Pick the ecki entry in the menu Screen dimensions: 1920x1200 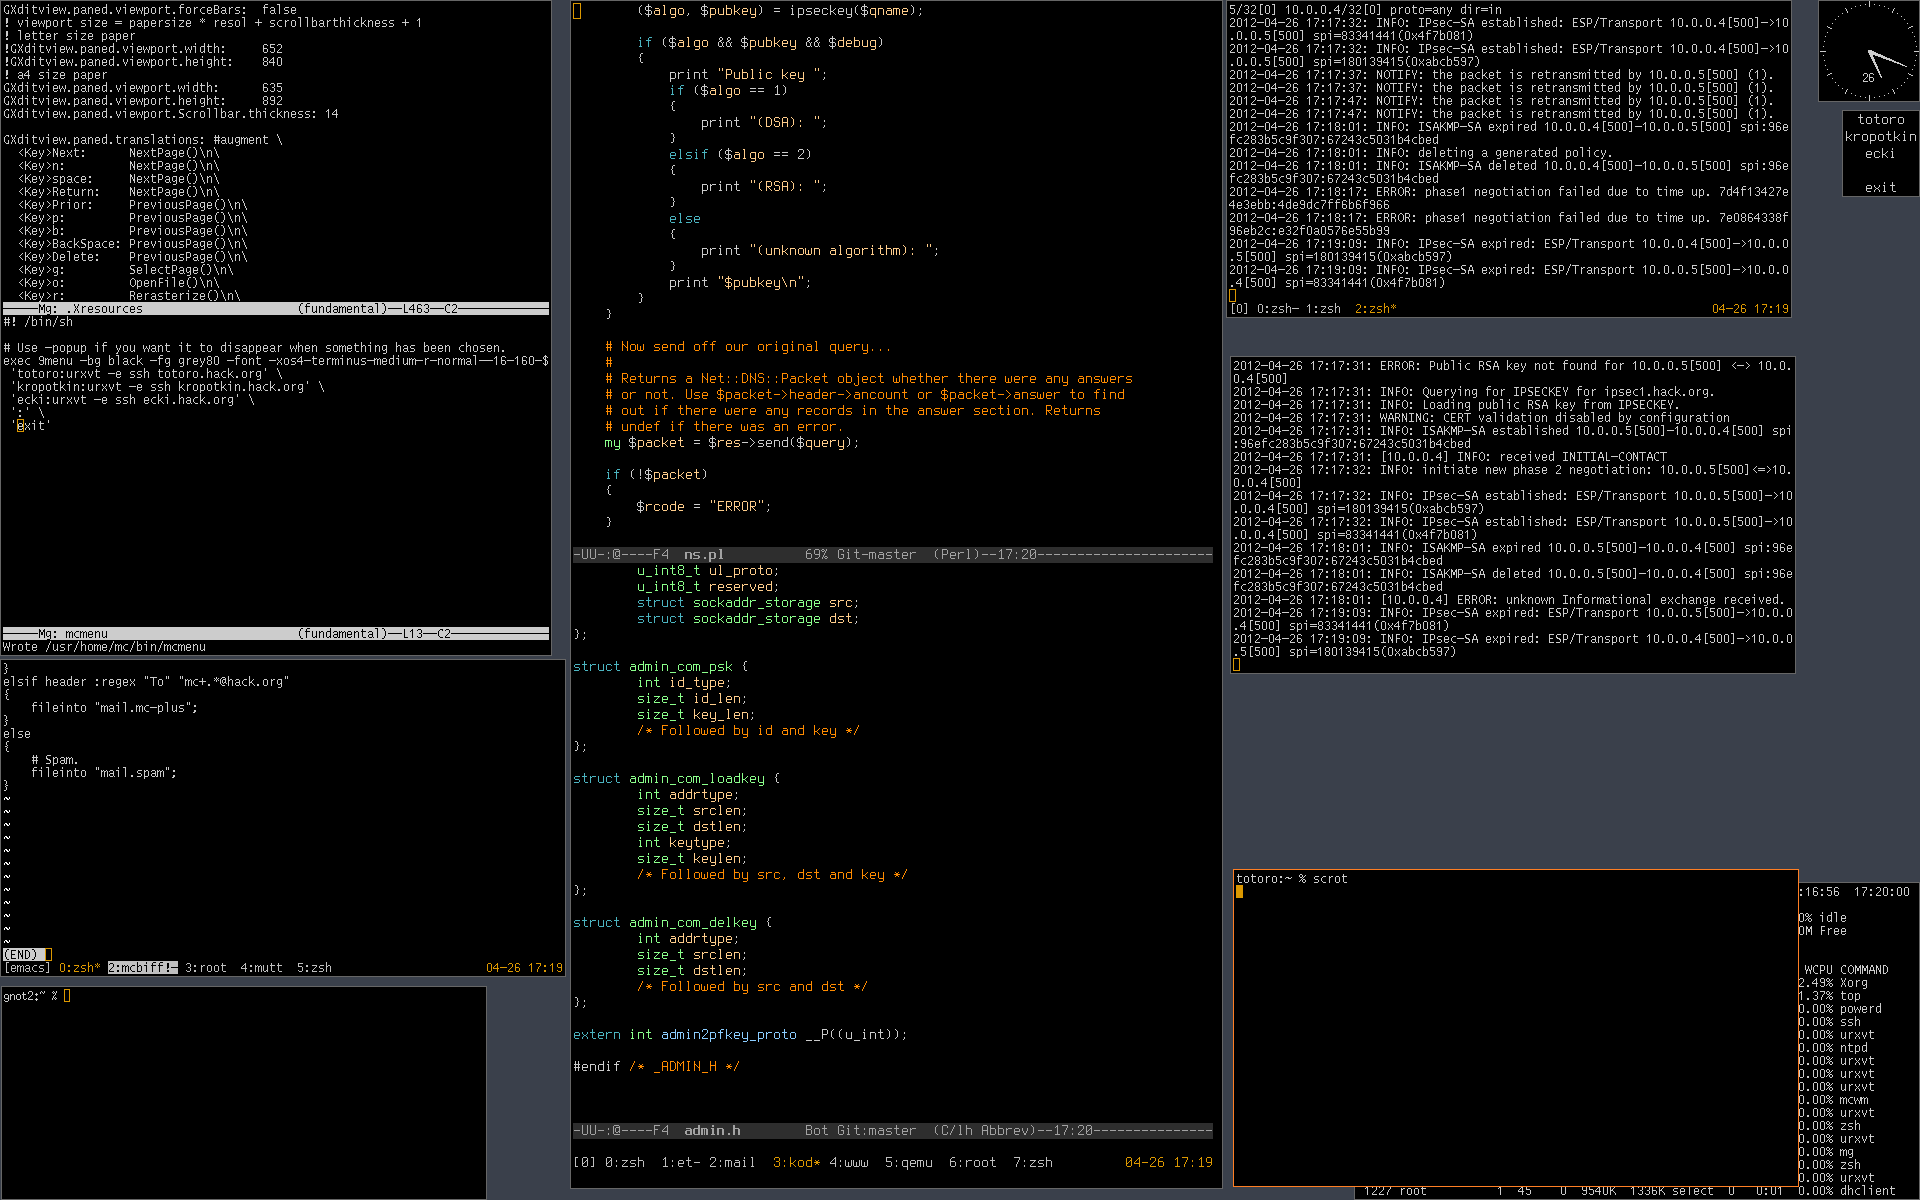pyautogui.click(x=1880, y=154)
